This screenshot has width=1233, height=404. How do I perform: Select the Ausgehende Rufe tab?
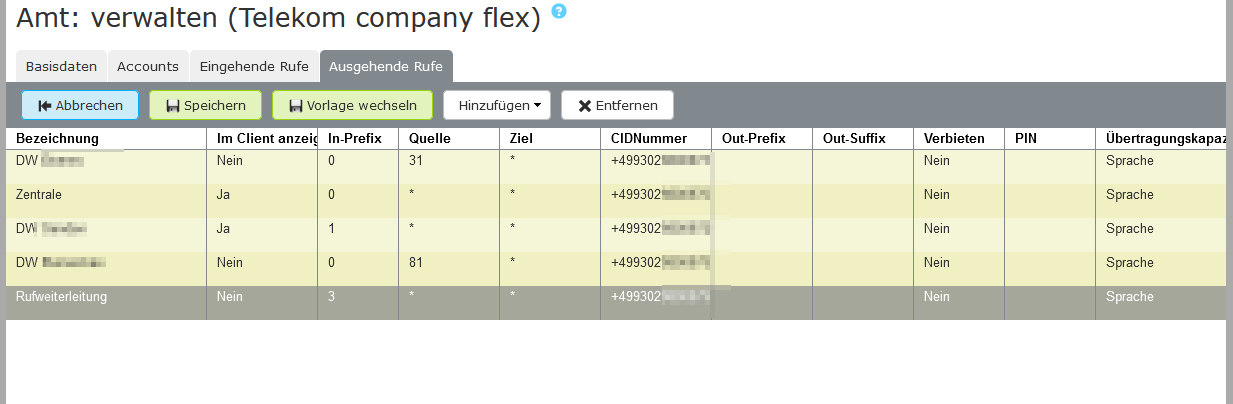pyautogui.click(x=387, y=67)
